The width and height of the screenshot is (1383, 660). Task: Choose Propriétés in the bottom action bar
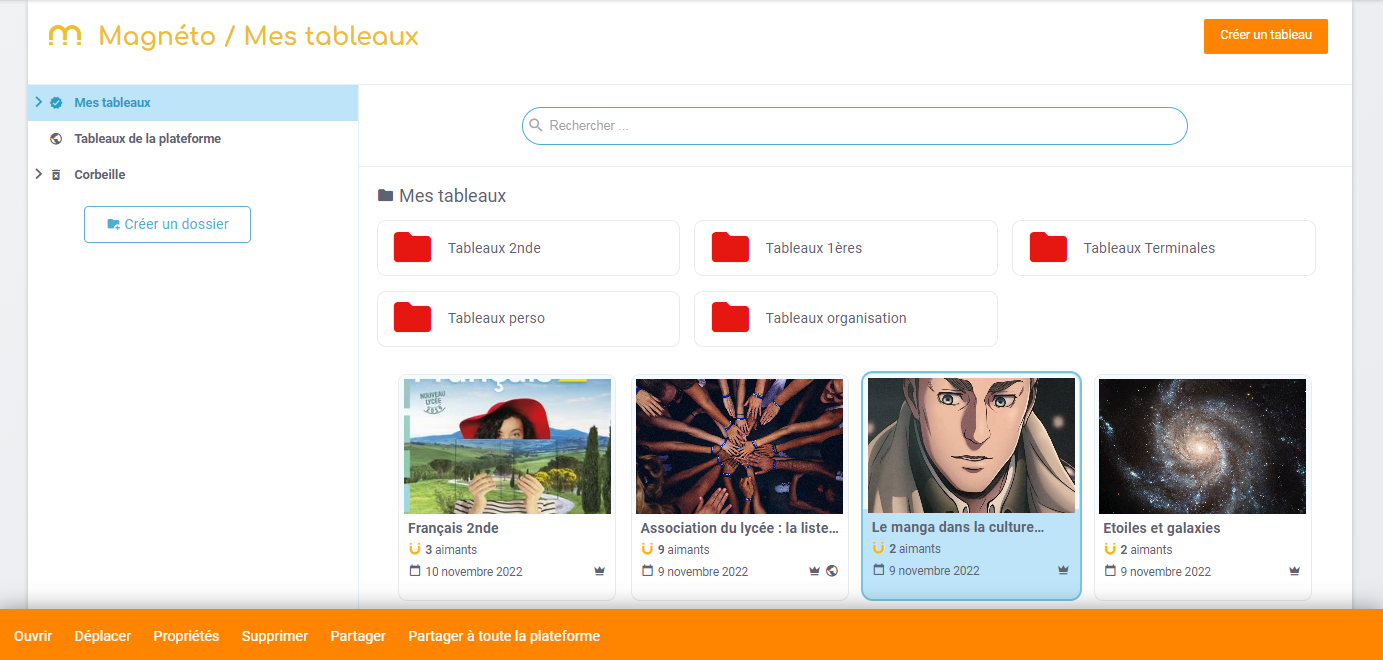[x=186, y=636]
